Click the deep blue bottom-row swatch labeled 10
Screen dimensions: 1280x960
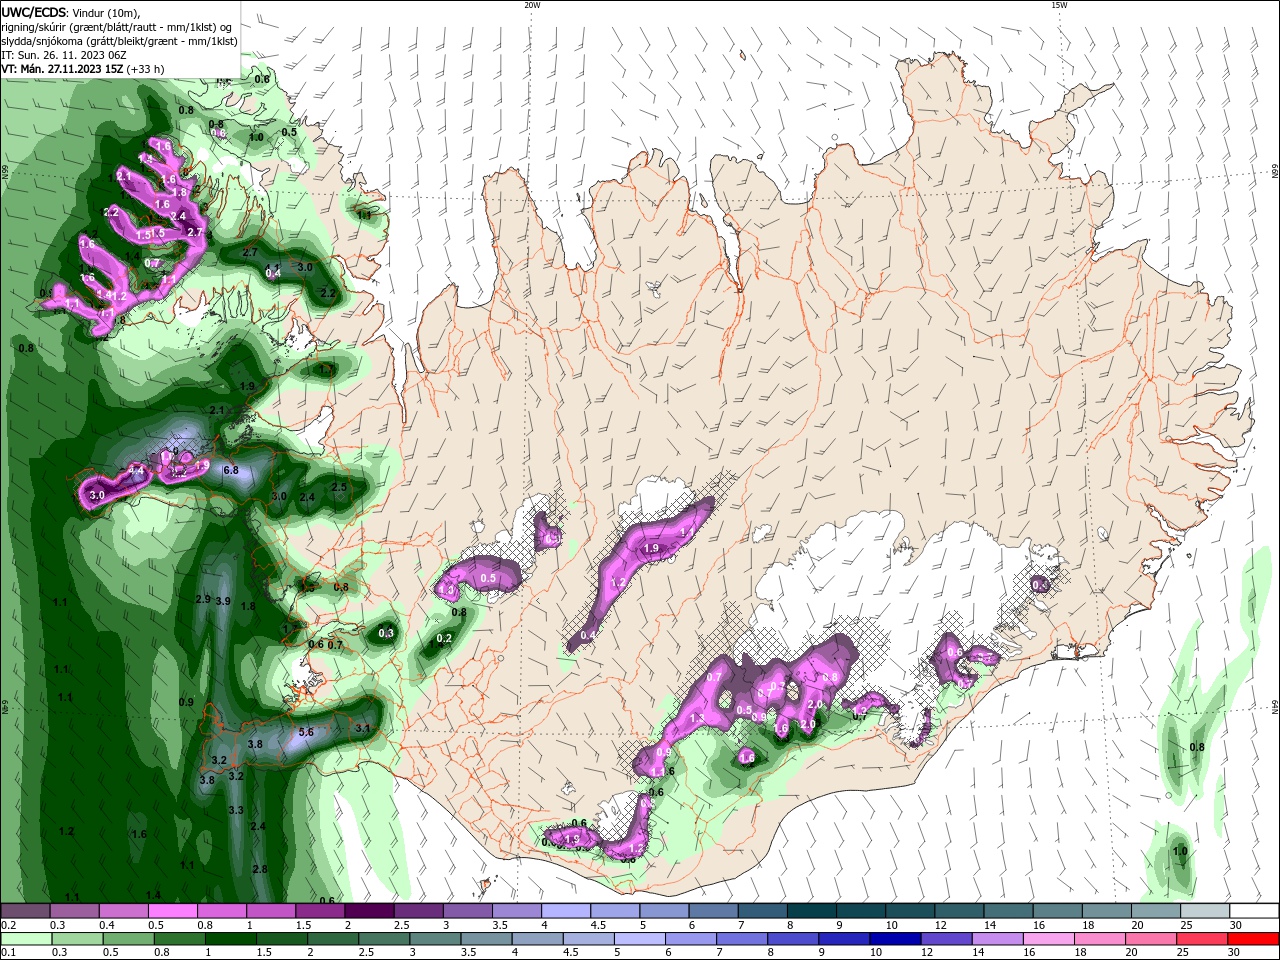click(896, 939)
